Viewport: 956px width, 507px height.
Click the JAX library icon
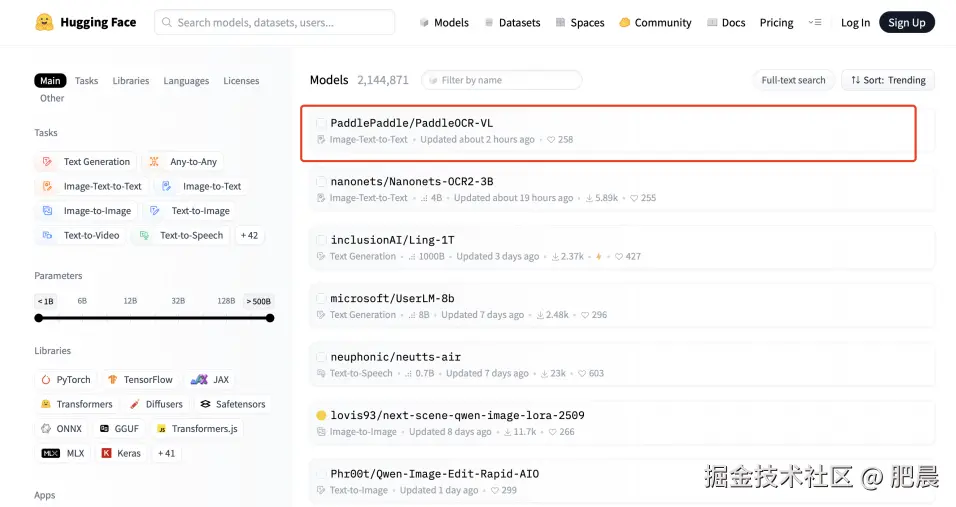point(199,380)
